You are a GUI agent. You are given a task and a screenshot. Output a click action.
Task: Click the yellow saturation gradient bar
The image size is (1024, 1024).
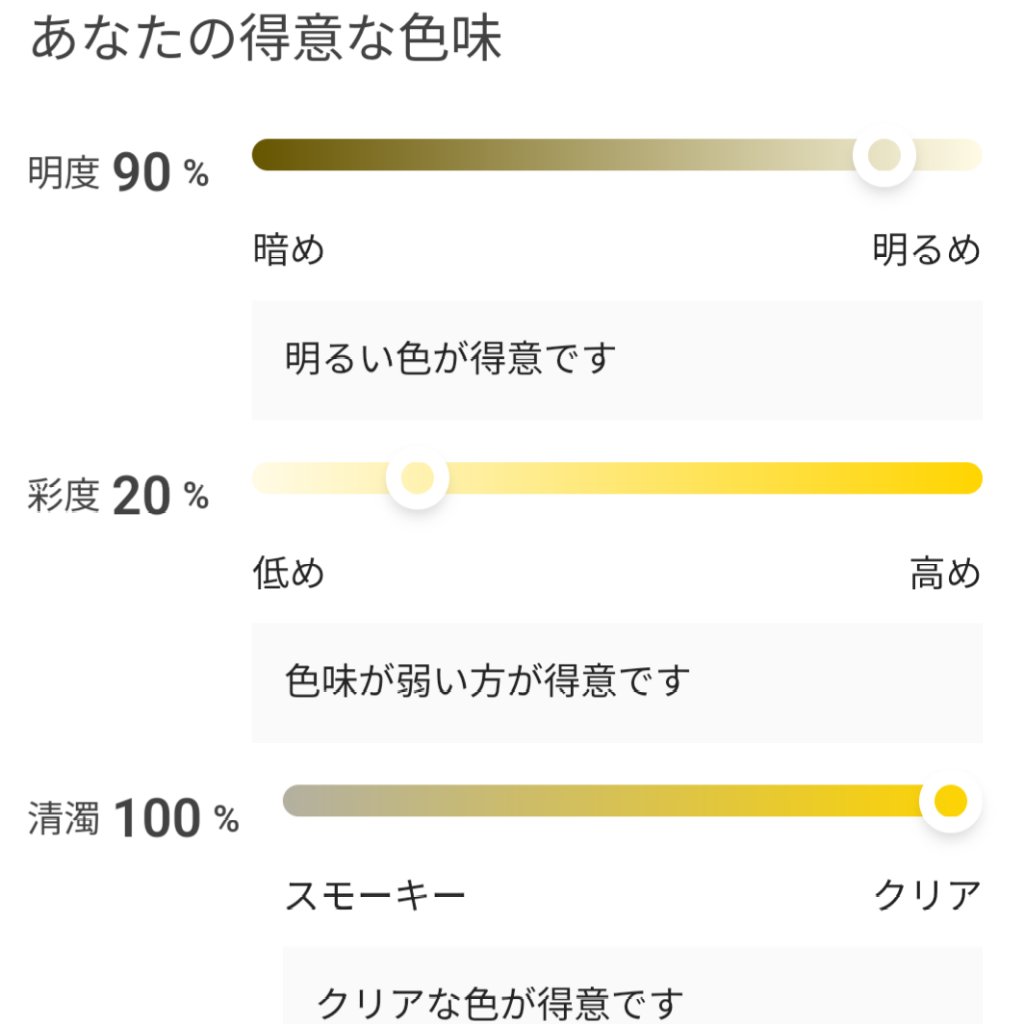[x=650, y=480]
